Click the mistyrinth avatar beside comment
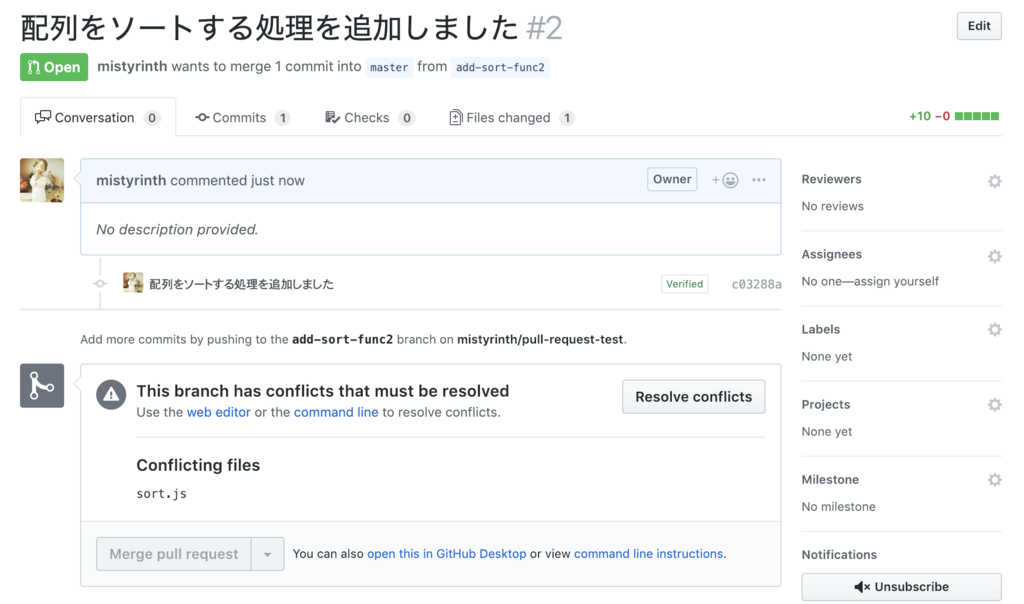This screenshot has height=604, width=1024. click(x=42, y=180)
